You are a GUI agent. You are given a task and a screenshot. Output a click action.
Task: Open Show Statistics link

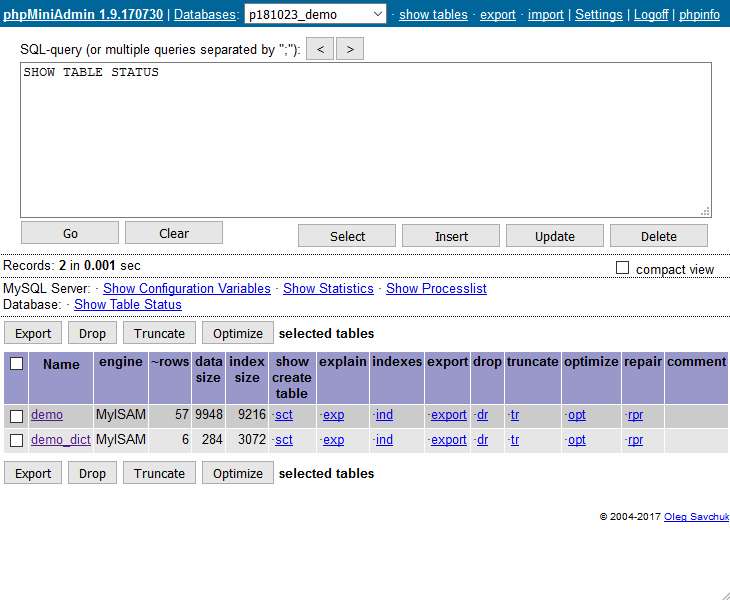click(x=328, y=289)
